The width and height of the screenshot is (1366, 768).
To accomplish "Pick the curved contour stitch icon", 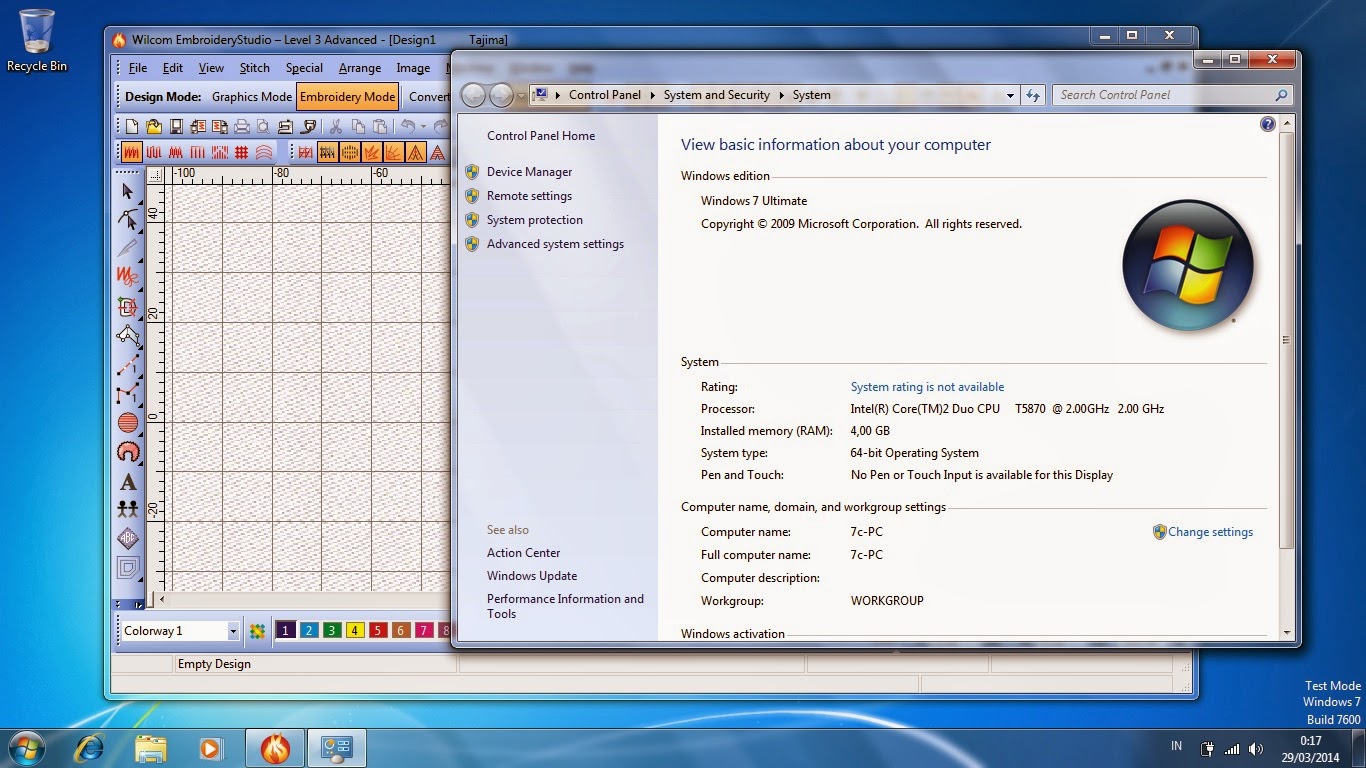I will (x=263, y=153).
